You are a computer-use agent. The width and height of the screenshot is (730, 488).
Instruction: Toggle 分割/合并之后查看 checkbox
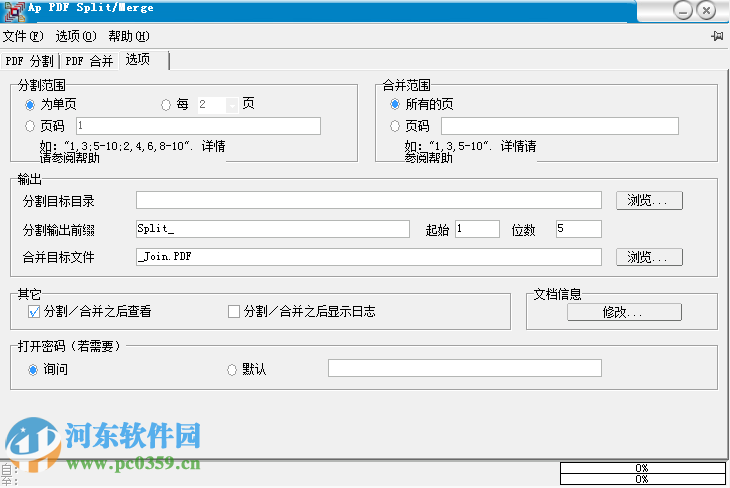(x=34, y=312)
